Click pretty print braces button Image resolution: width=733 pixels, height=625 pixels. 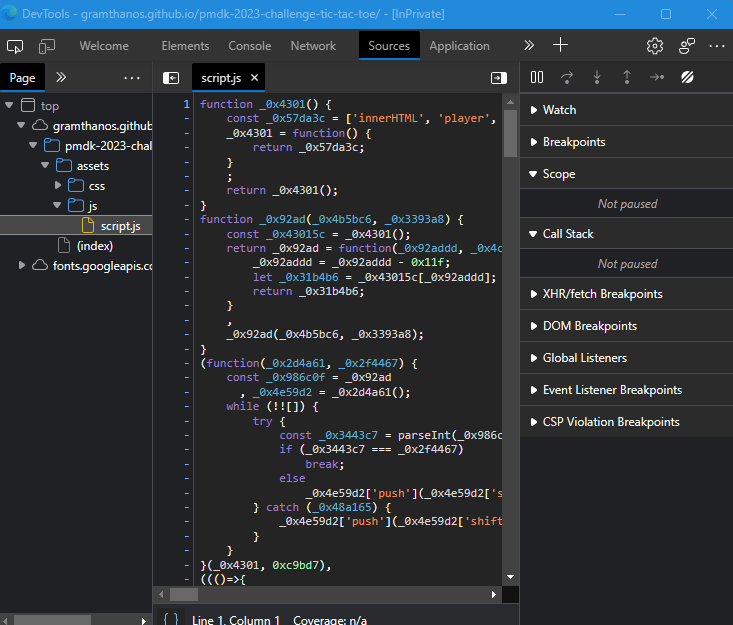pos(171,620)
